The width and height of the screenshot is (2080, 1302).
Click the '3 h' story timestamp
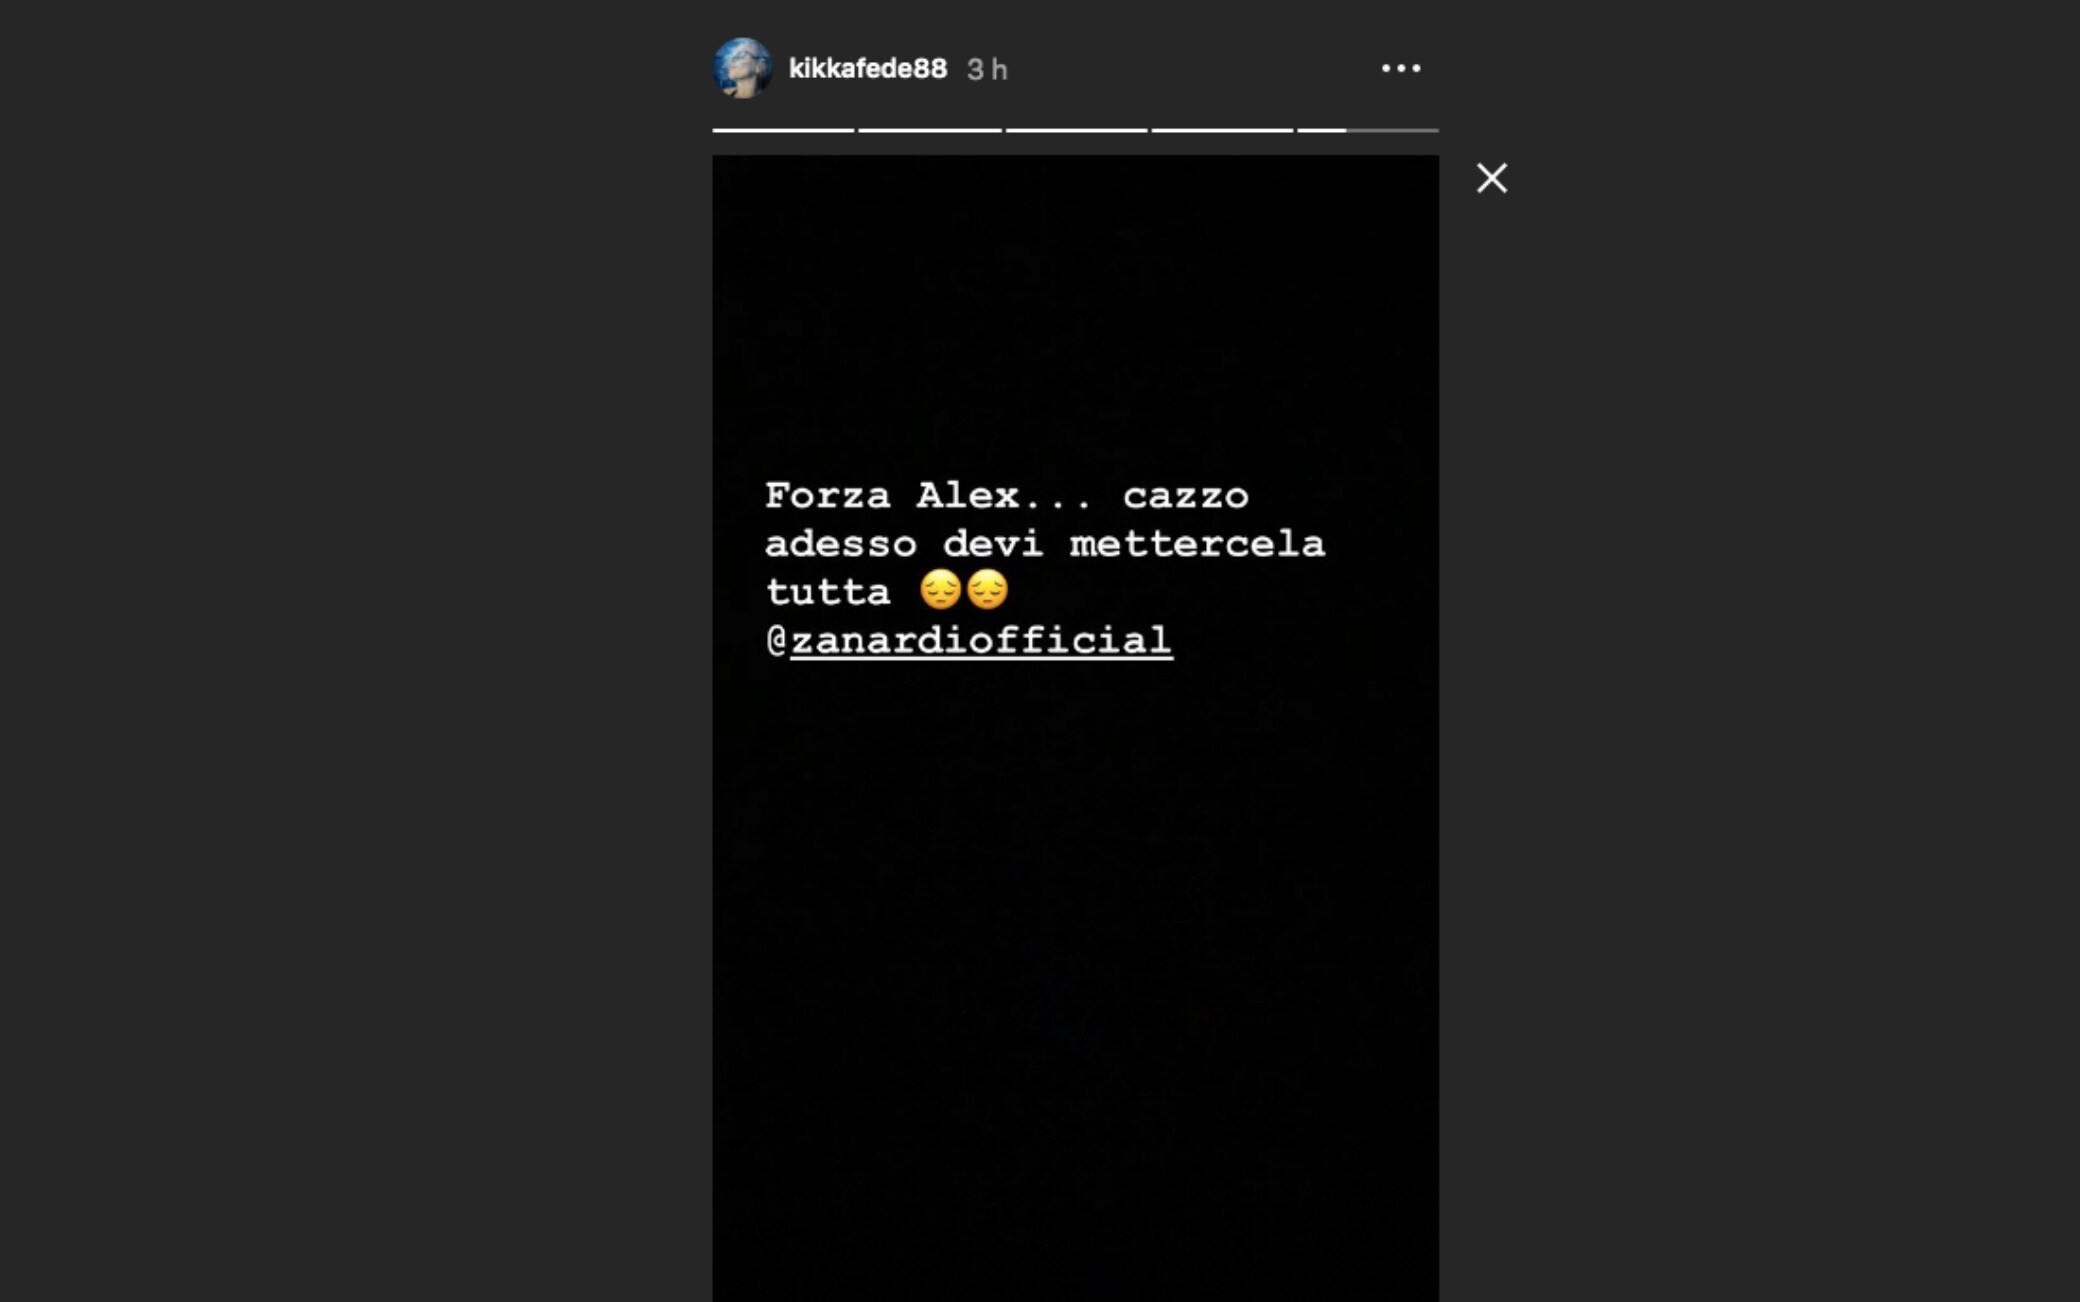tap(987, 69)
